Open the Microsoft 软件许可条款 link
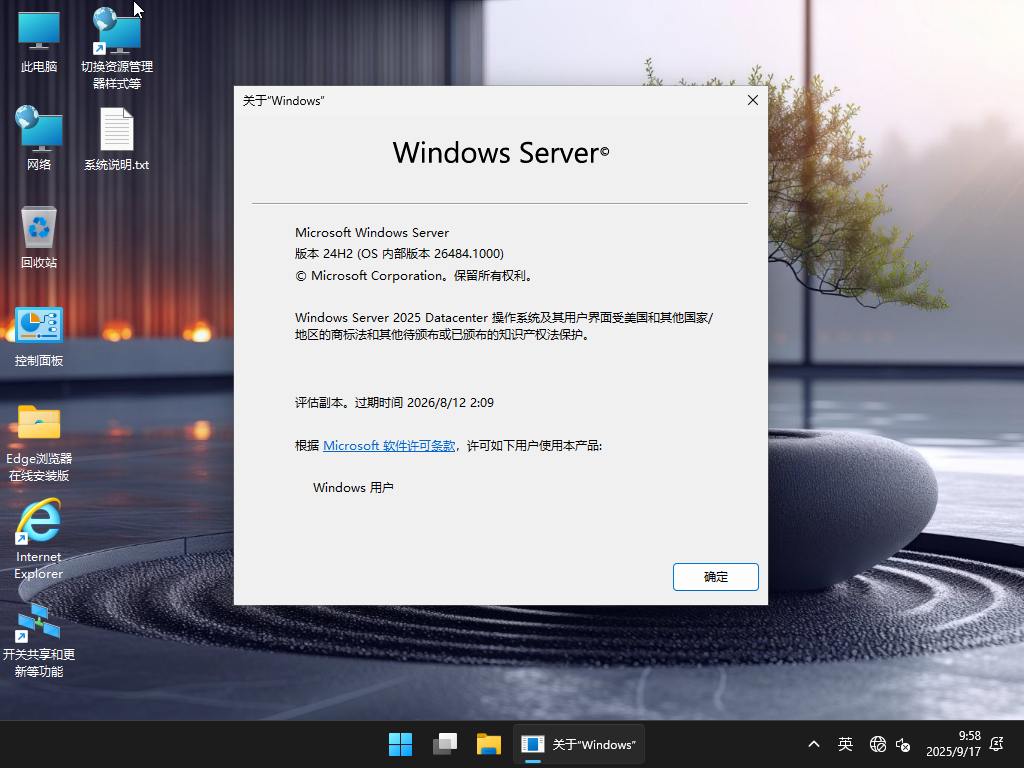 389,446
